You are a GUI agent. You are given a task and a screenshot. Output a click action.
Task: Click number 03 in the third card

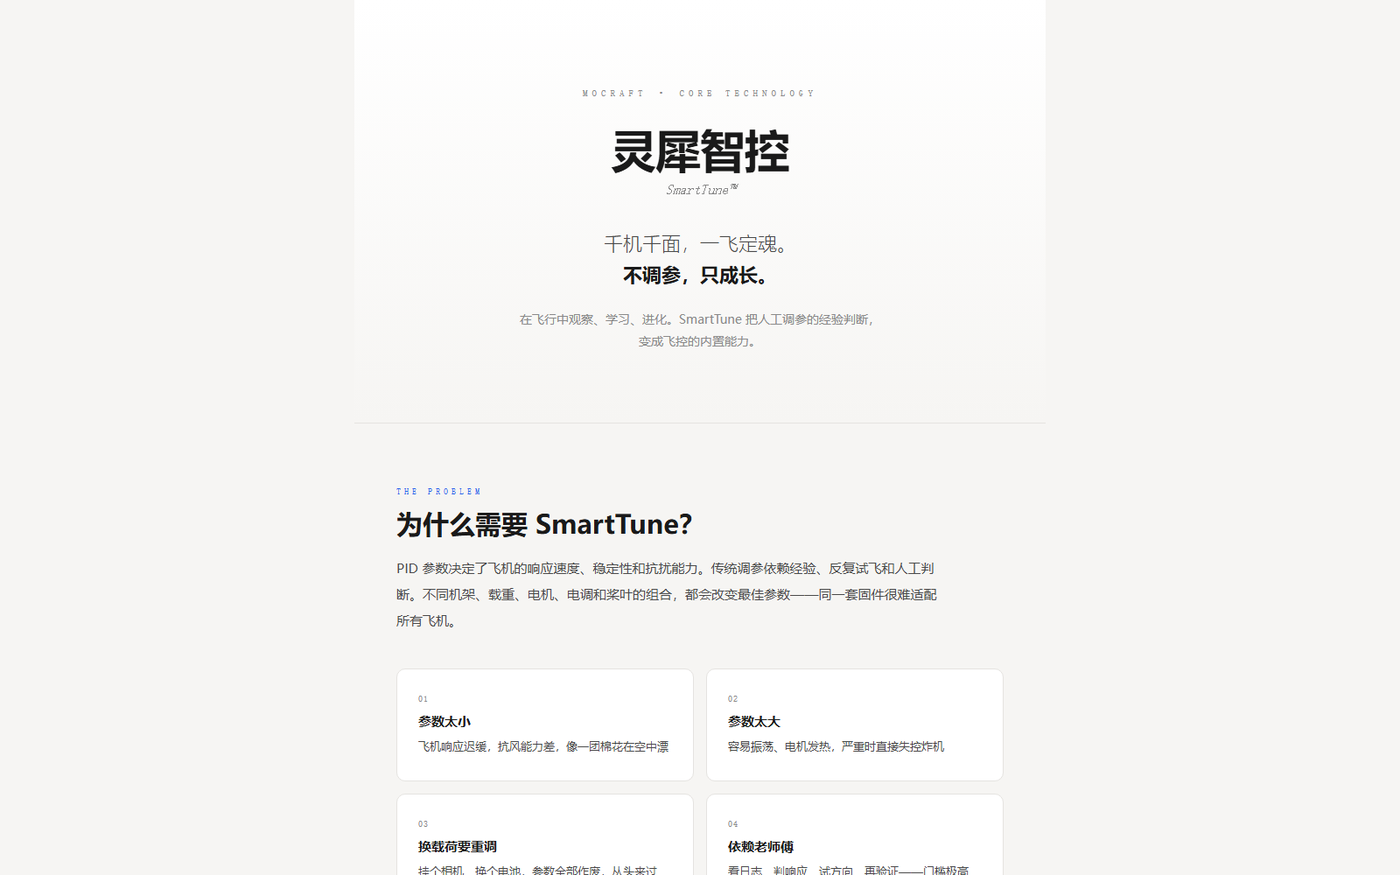coord(423,824)
